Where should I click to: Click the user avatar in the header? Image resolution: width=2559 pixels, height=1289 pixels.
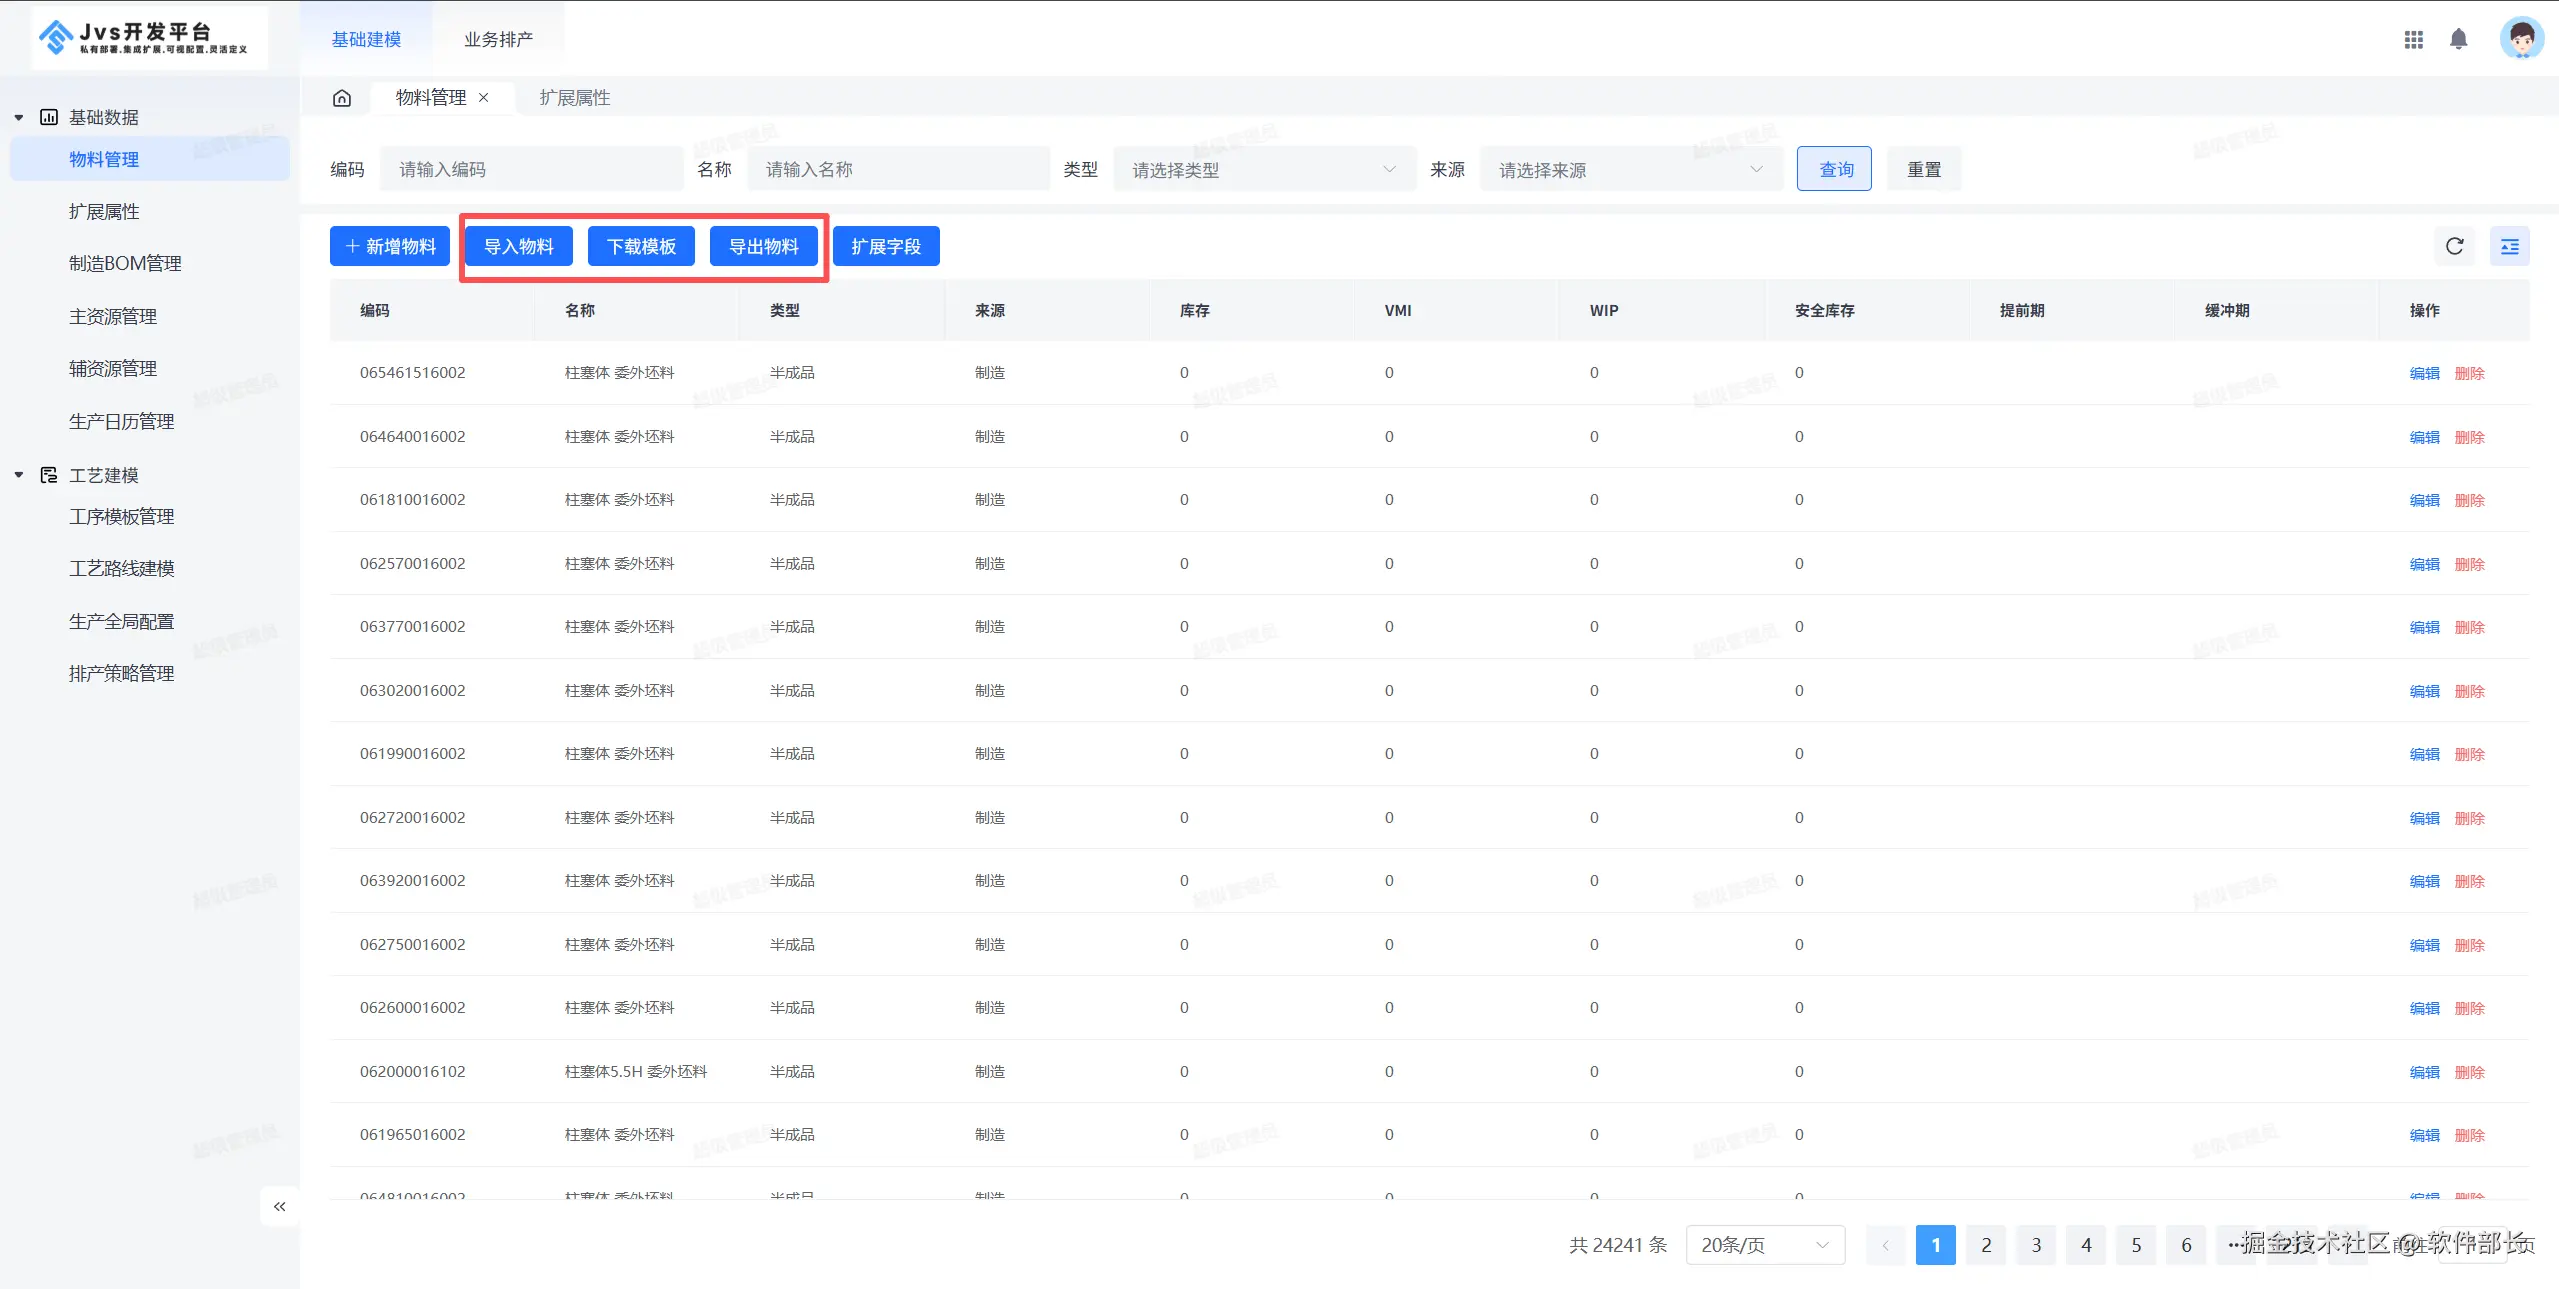[x=2520, y=39]
